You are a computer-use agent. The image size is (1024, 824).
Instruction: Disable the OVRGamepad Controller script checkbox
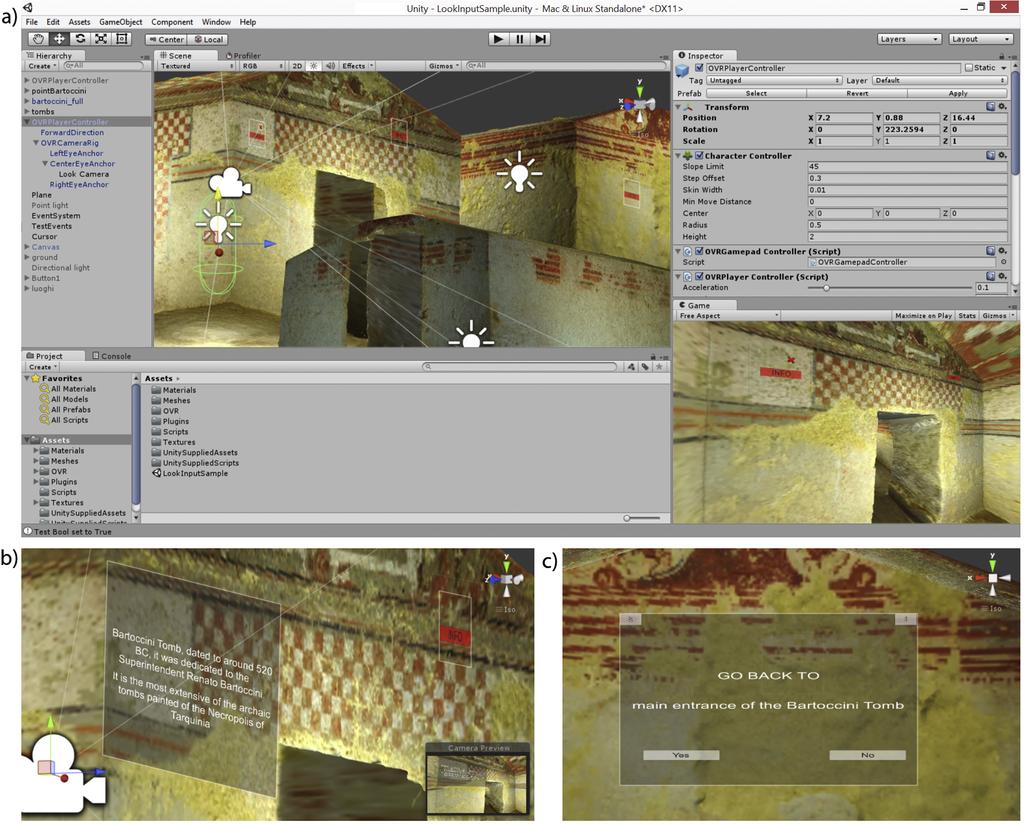click(x=699, y=251)
